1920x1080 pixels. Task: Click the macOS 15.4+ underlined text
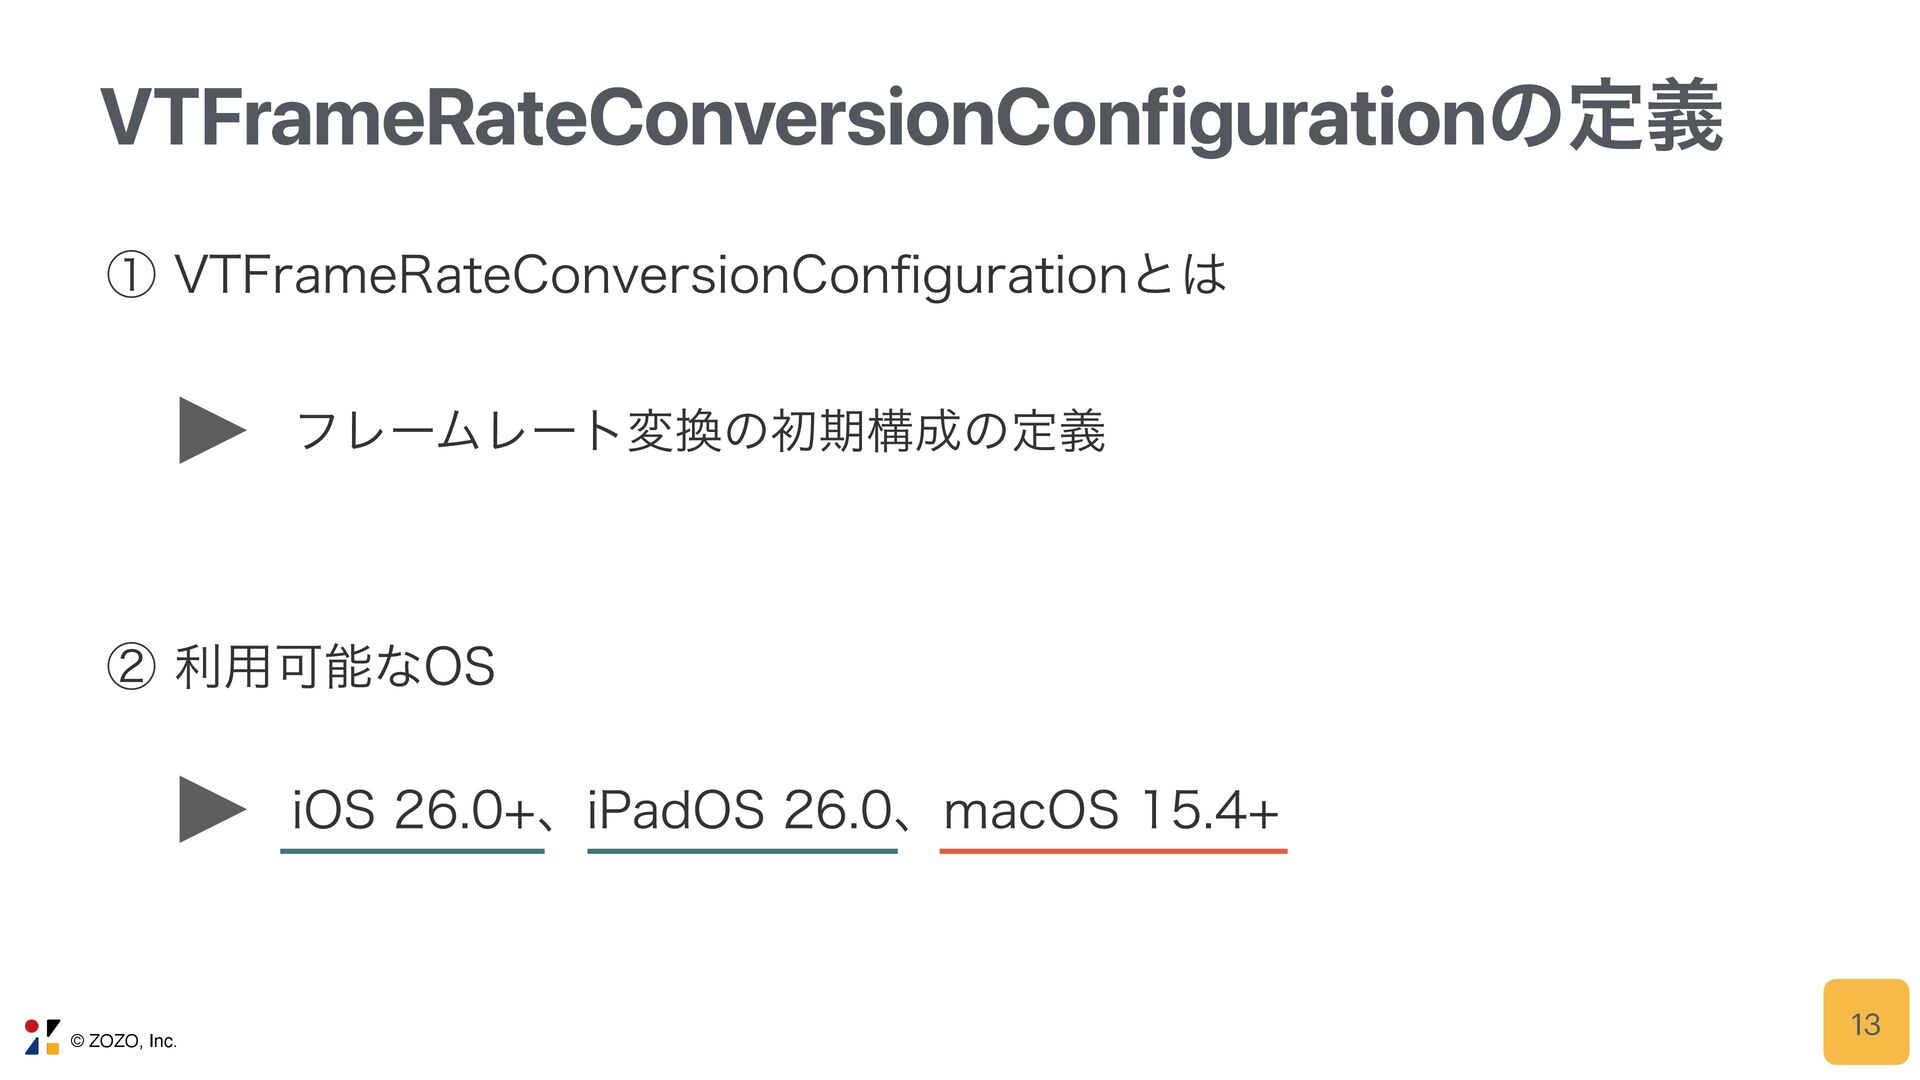pyautogui.click(x=1111, y=810)
